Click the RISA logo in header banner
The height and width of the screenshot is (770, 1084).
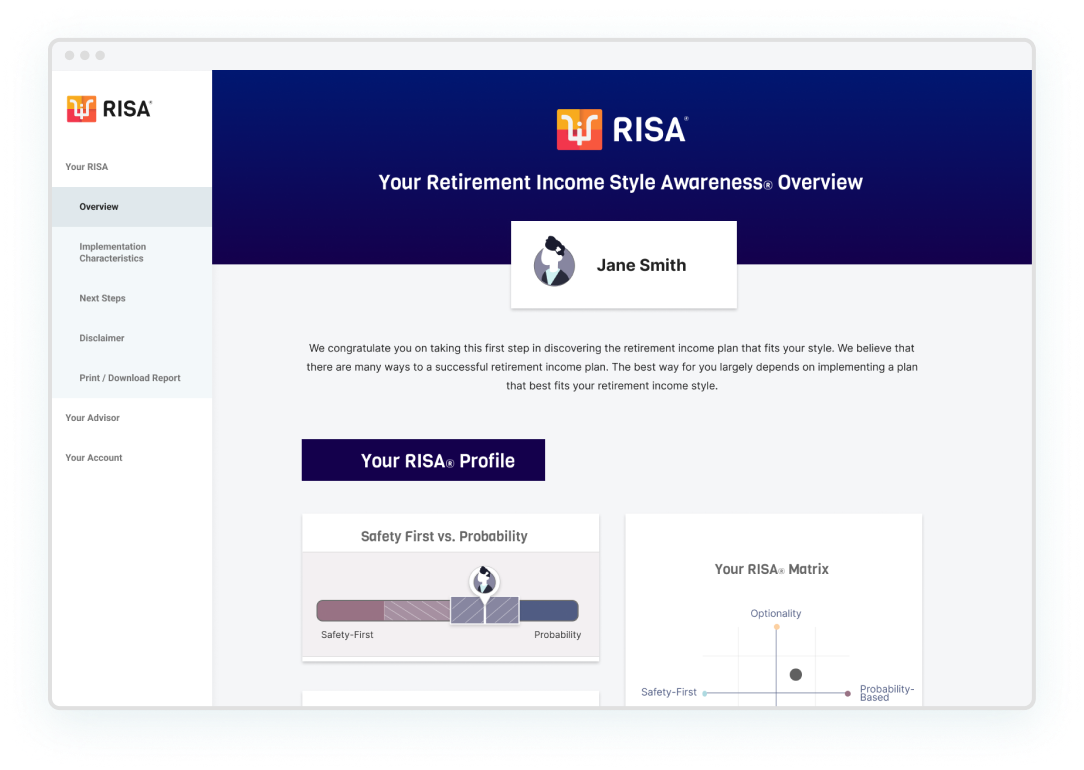click(x=622, y=129)
